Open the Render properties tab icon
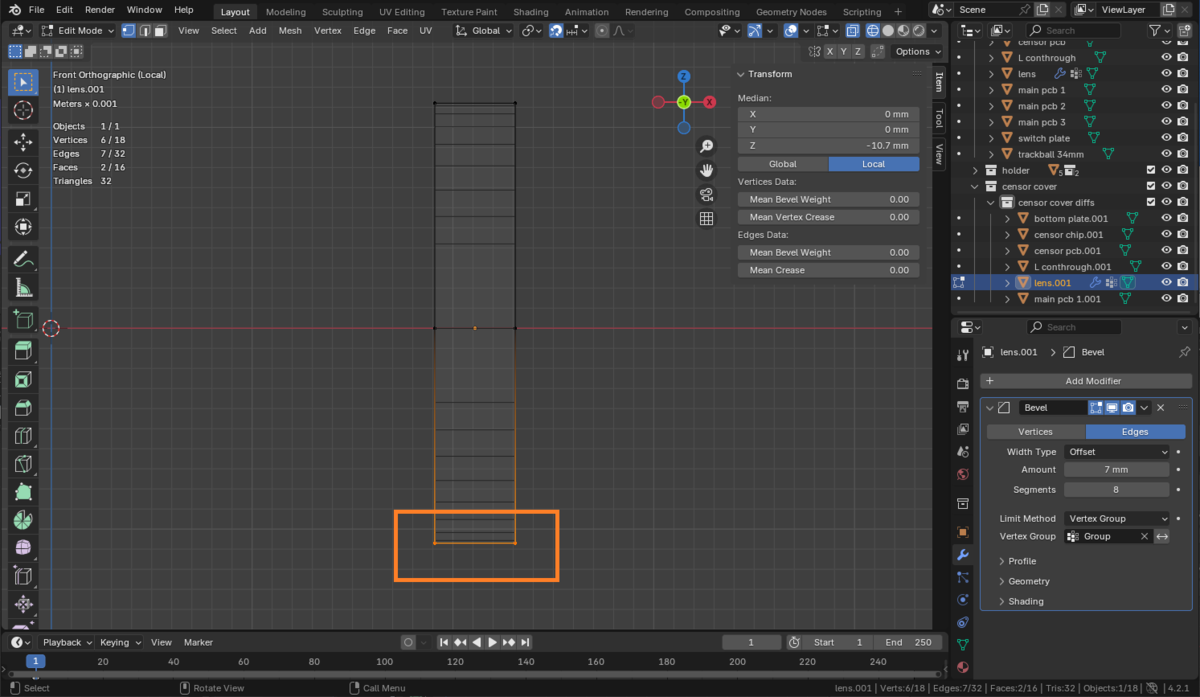Screen dimensions: 1200x697 [x=963, y=384]
